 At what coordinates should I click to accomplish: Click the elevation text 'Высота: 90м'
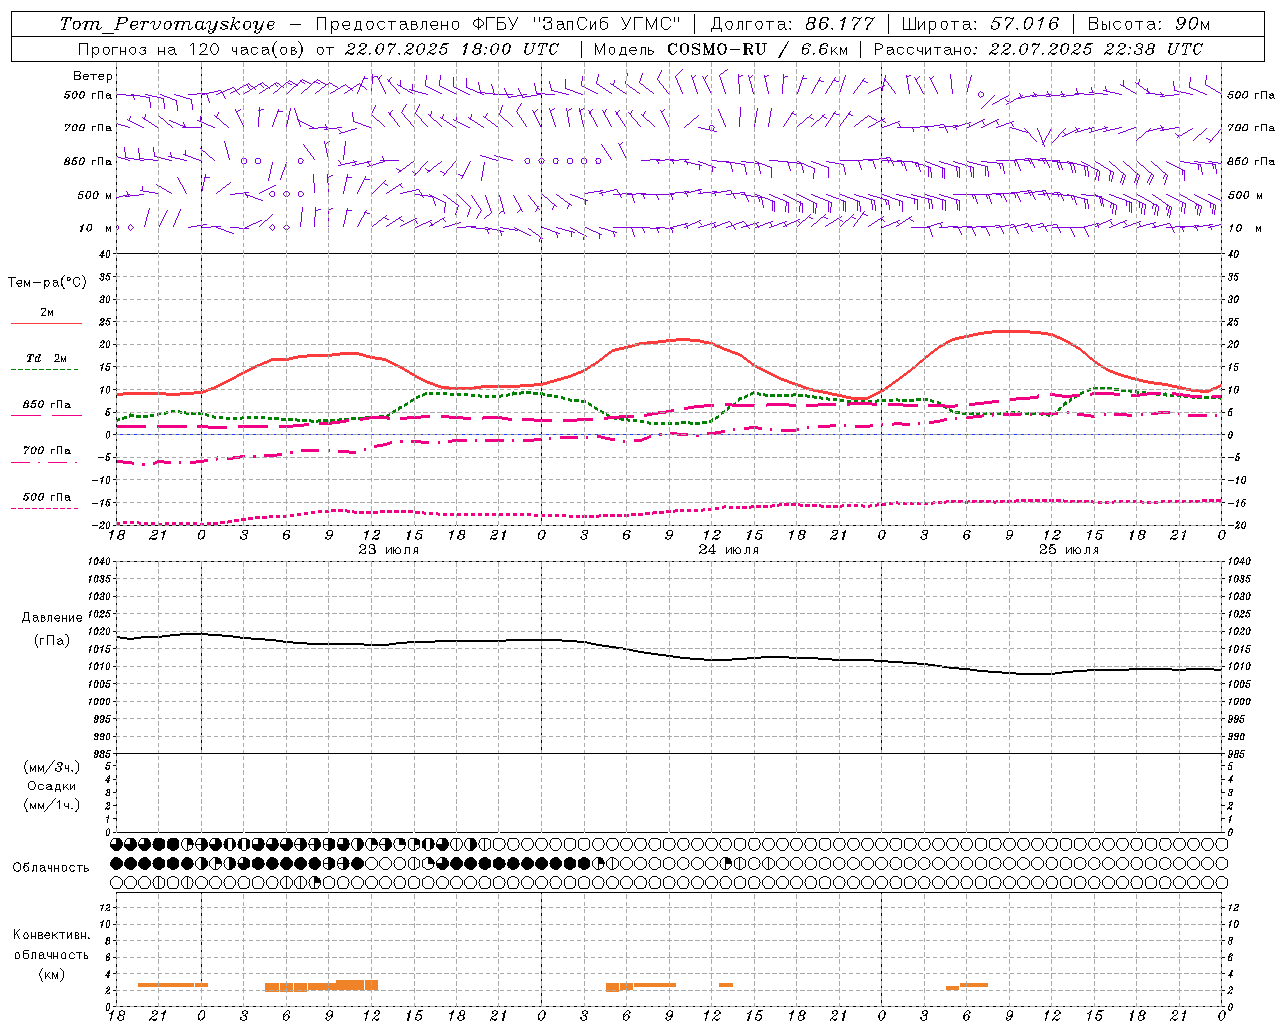[x=1148, y=24]
